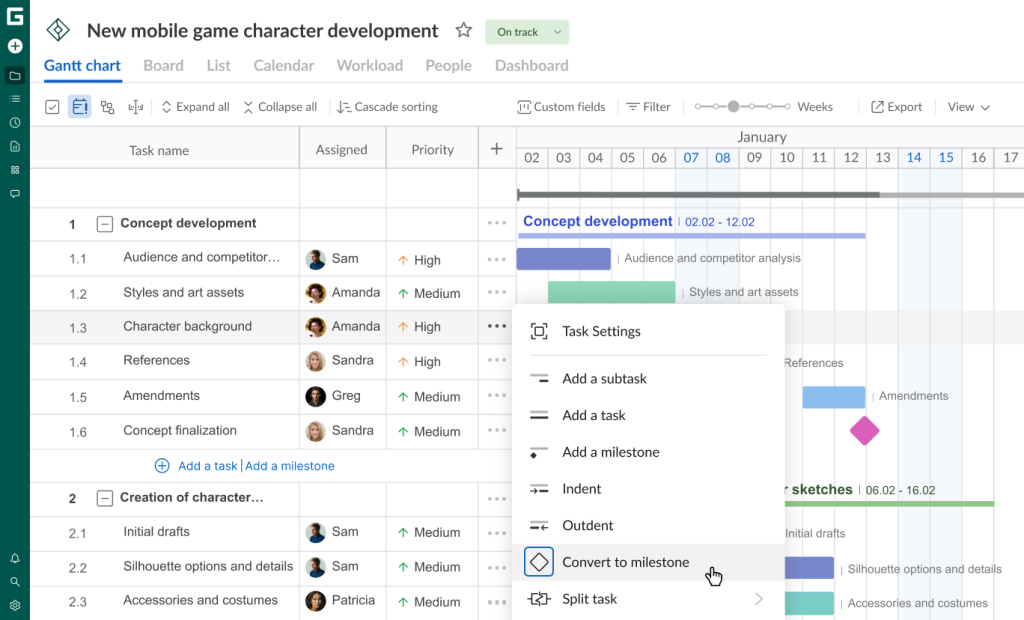Choose Add a subtask from the menu
Image resolution: width=1024 pixels, height=620 pixels.
[605, 378]
